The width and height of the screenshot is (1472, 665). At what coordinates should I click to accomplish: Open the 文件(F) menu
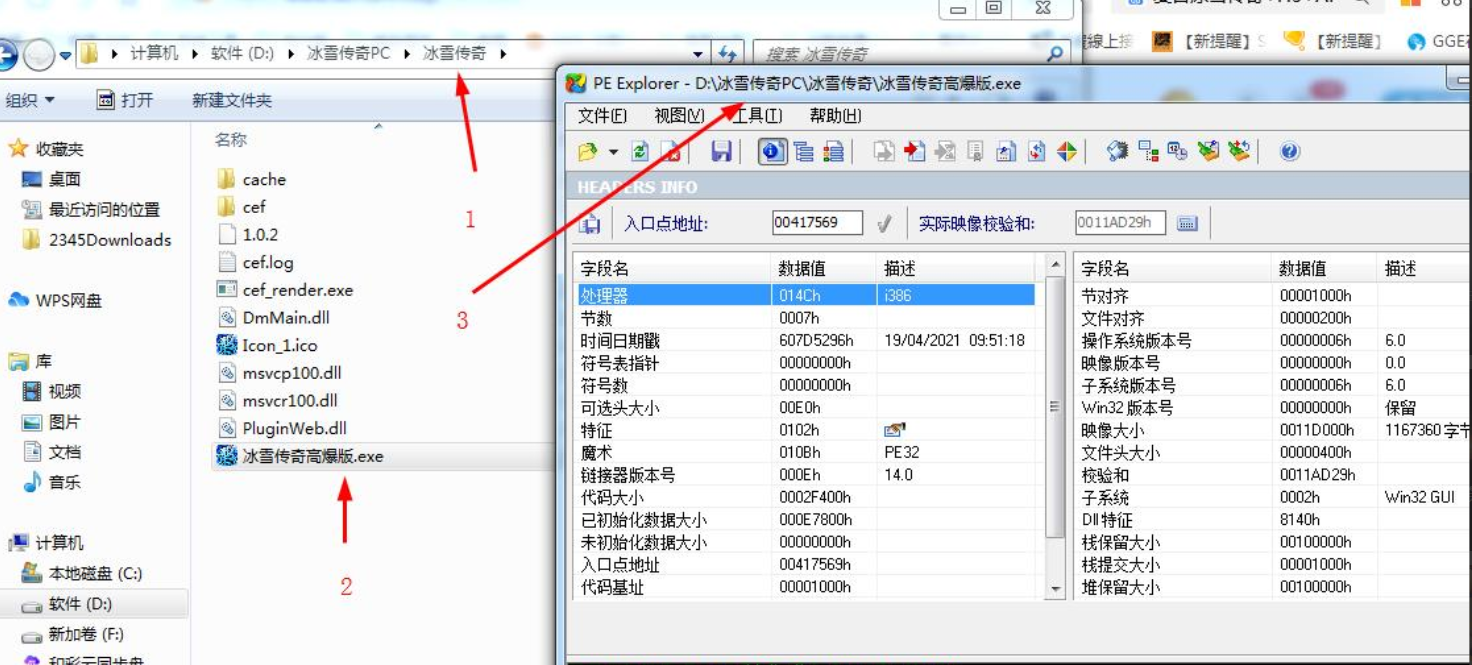pos(602,116)
